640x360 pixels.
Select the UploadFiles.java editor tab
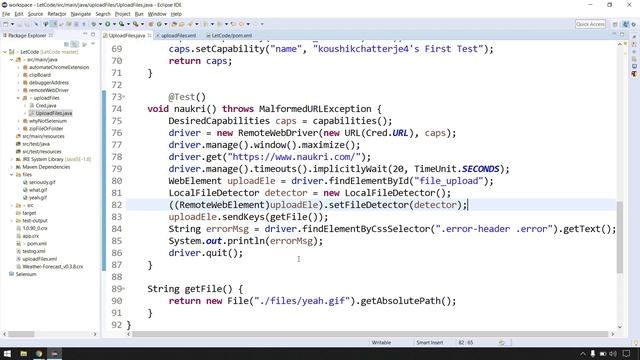(x=127, y=36)
